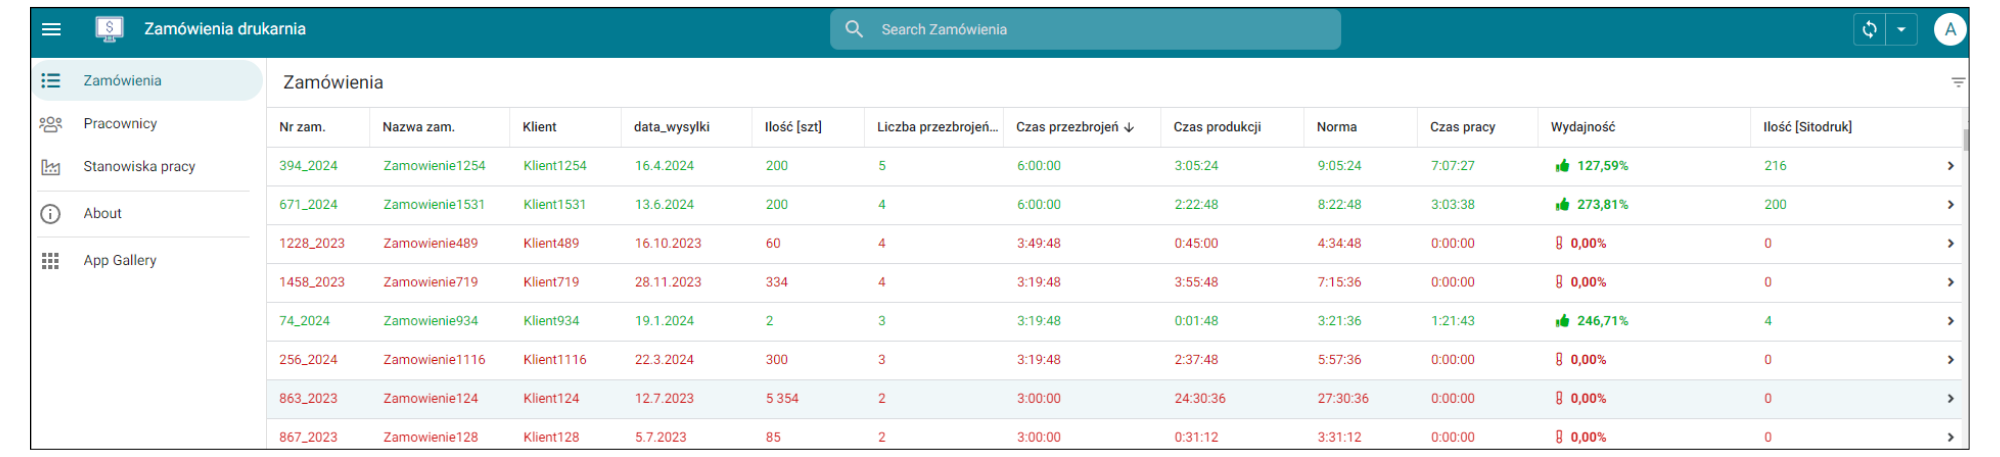The height and width of the screenshot is (457, 2000).
Task: Click the Pracownicy people icon
Action: coord(50,124)
